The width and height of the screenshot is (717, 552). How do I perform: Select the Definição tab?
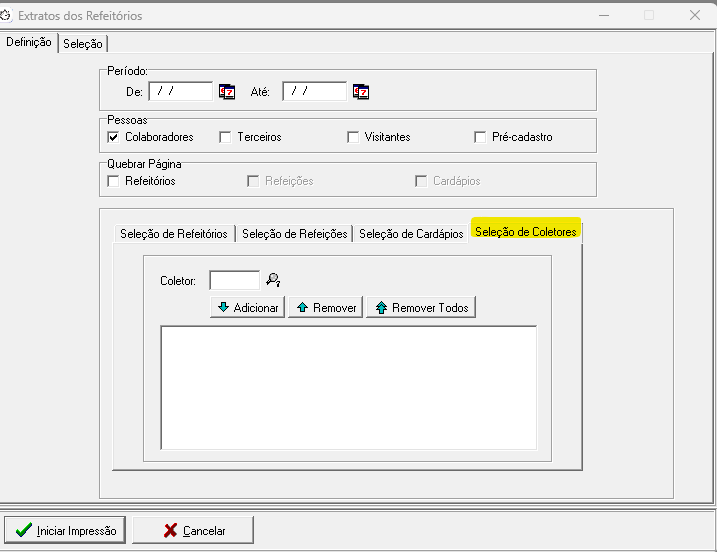[29, 42]
